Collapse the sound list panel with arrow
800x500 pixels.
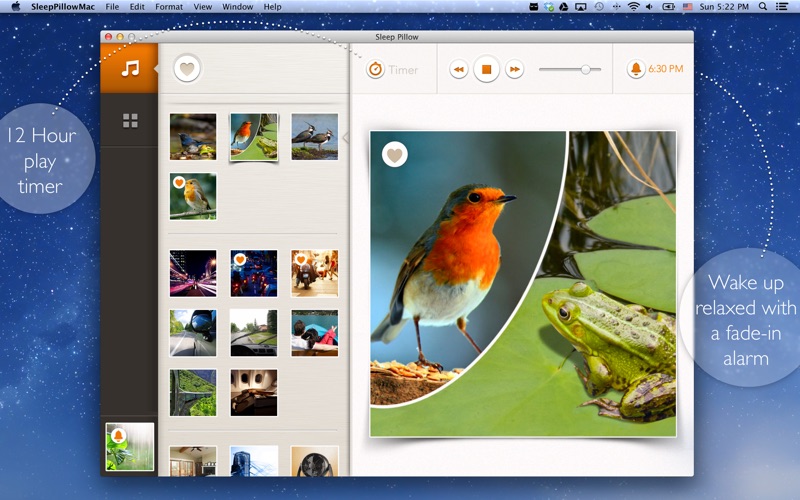346,137
